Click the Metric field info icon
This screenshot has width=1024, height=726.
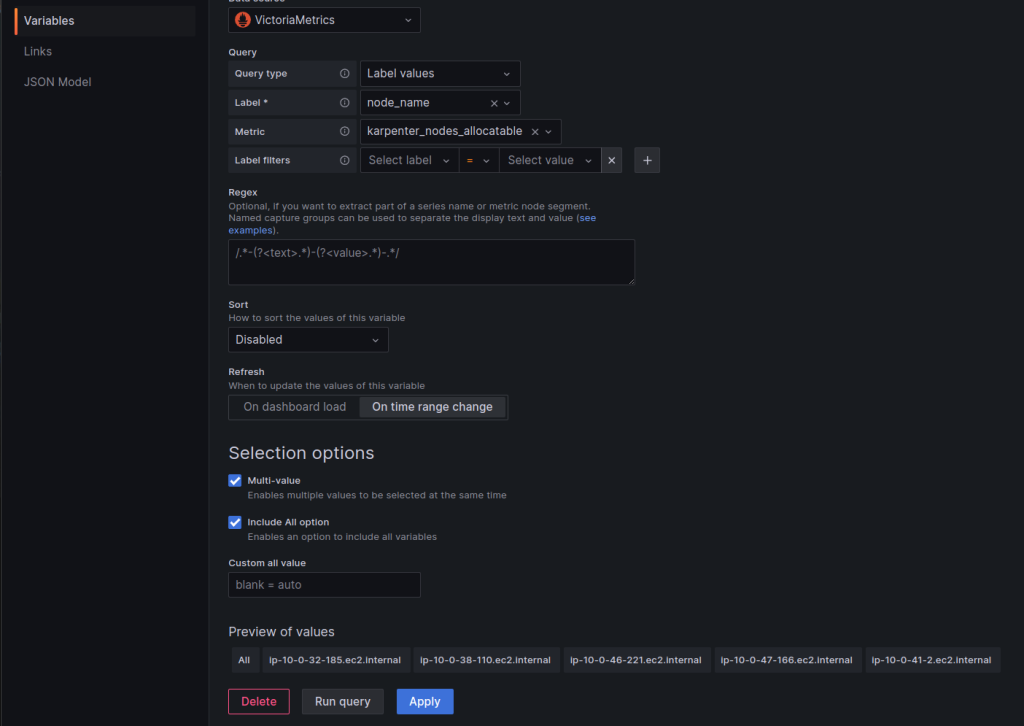click(345, 131)
